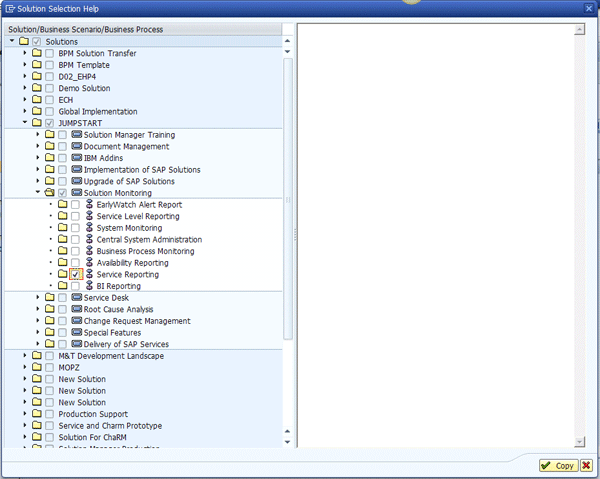Click the Solutions root folder icon

24,41
